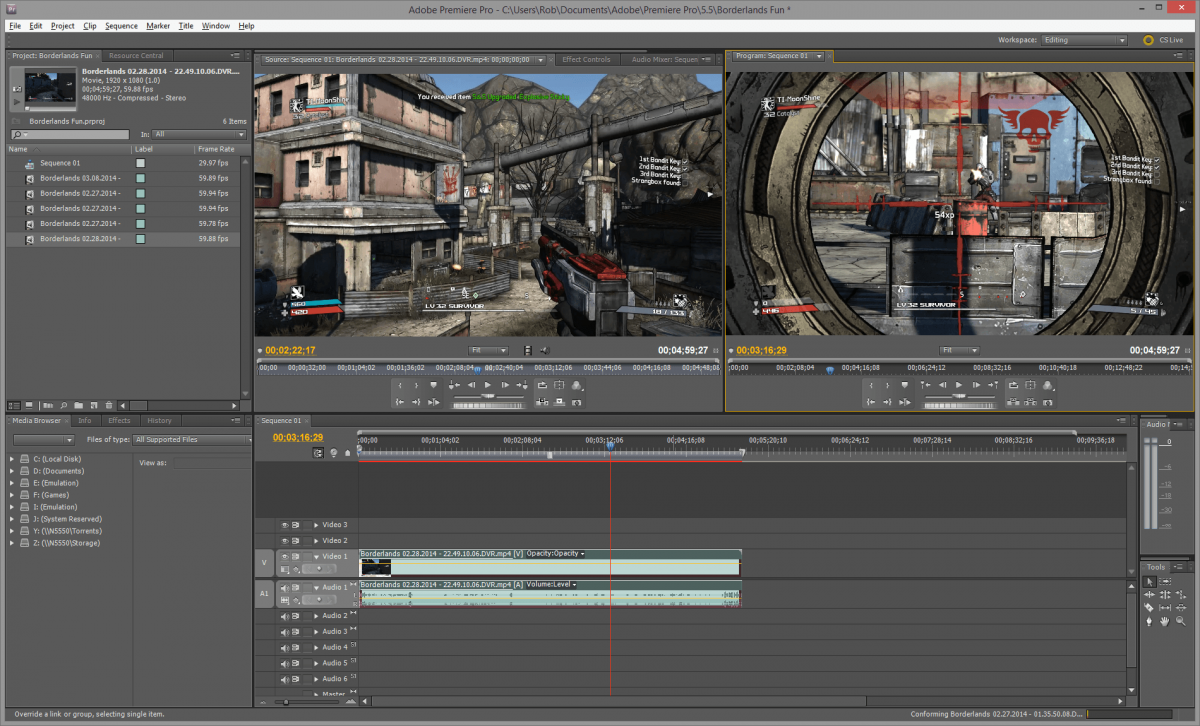Select the Selection tool in Tools panel
The image size is (1200, 726).
point(1149,581)
